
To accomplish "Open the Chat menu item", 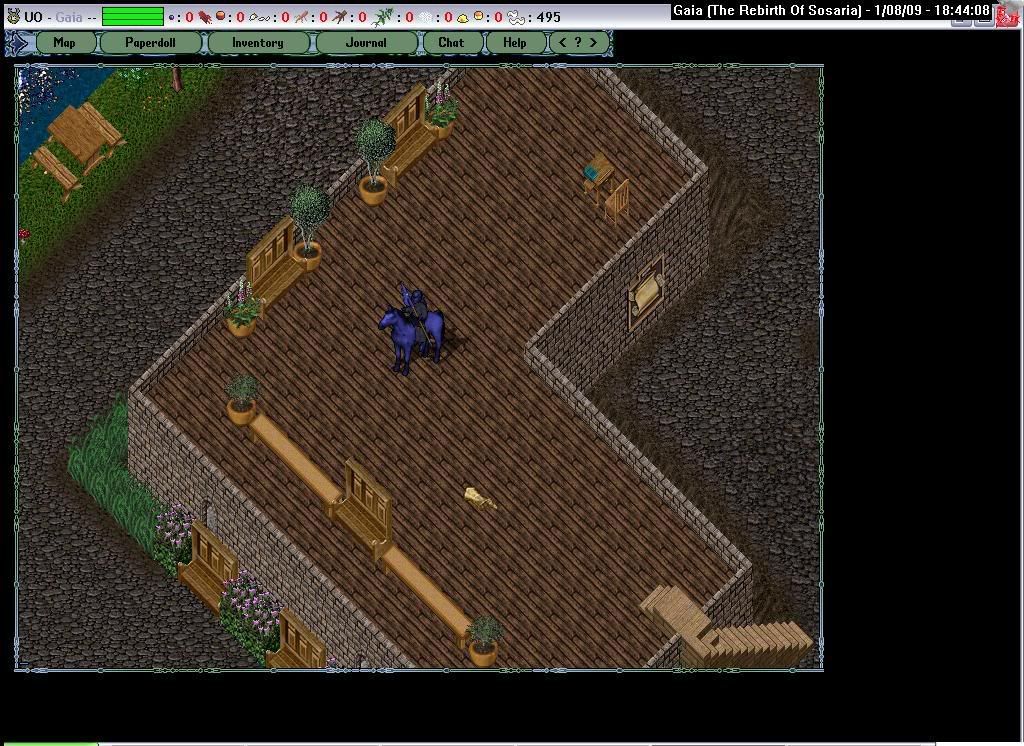I will pos(451,42).
